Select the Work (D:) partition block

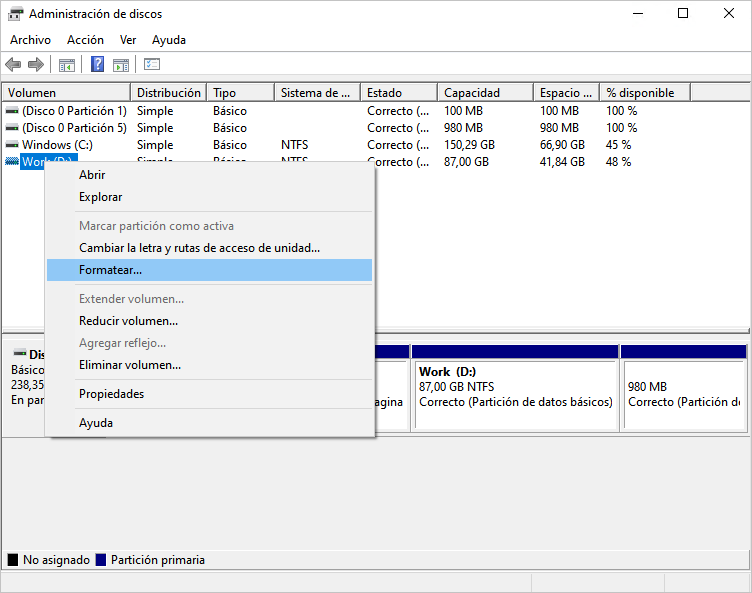click(515, 395)
